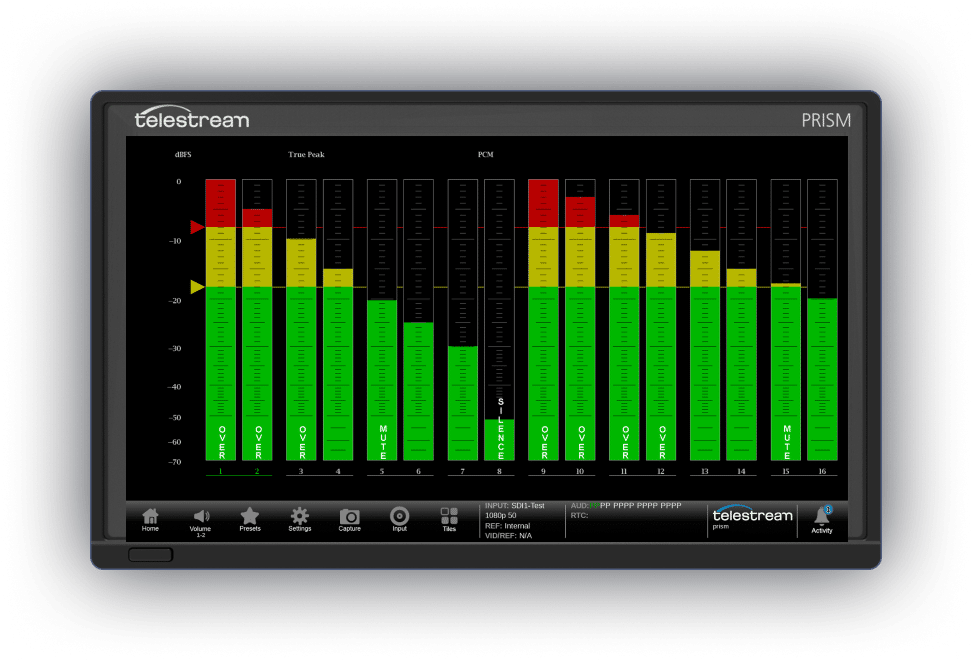972x660 pixels.
Task: Click the PCM label
Action: tap(485, 154)
